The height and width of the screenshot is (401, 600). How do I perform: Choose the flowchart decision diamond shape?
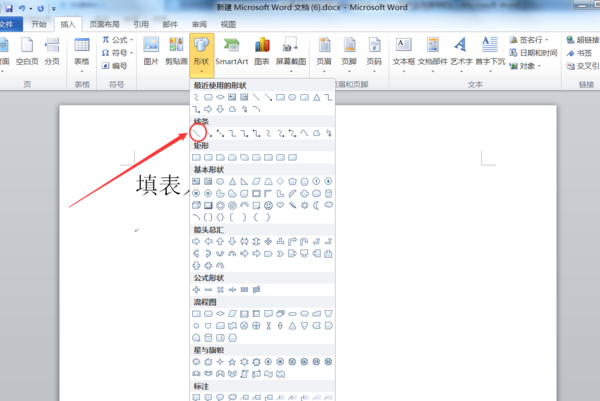[220, 314]
